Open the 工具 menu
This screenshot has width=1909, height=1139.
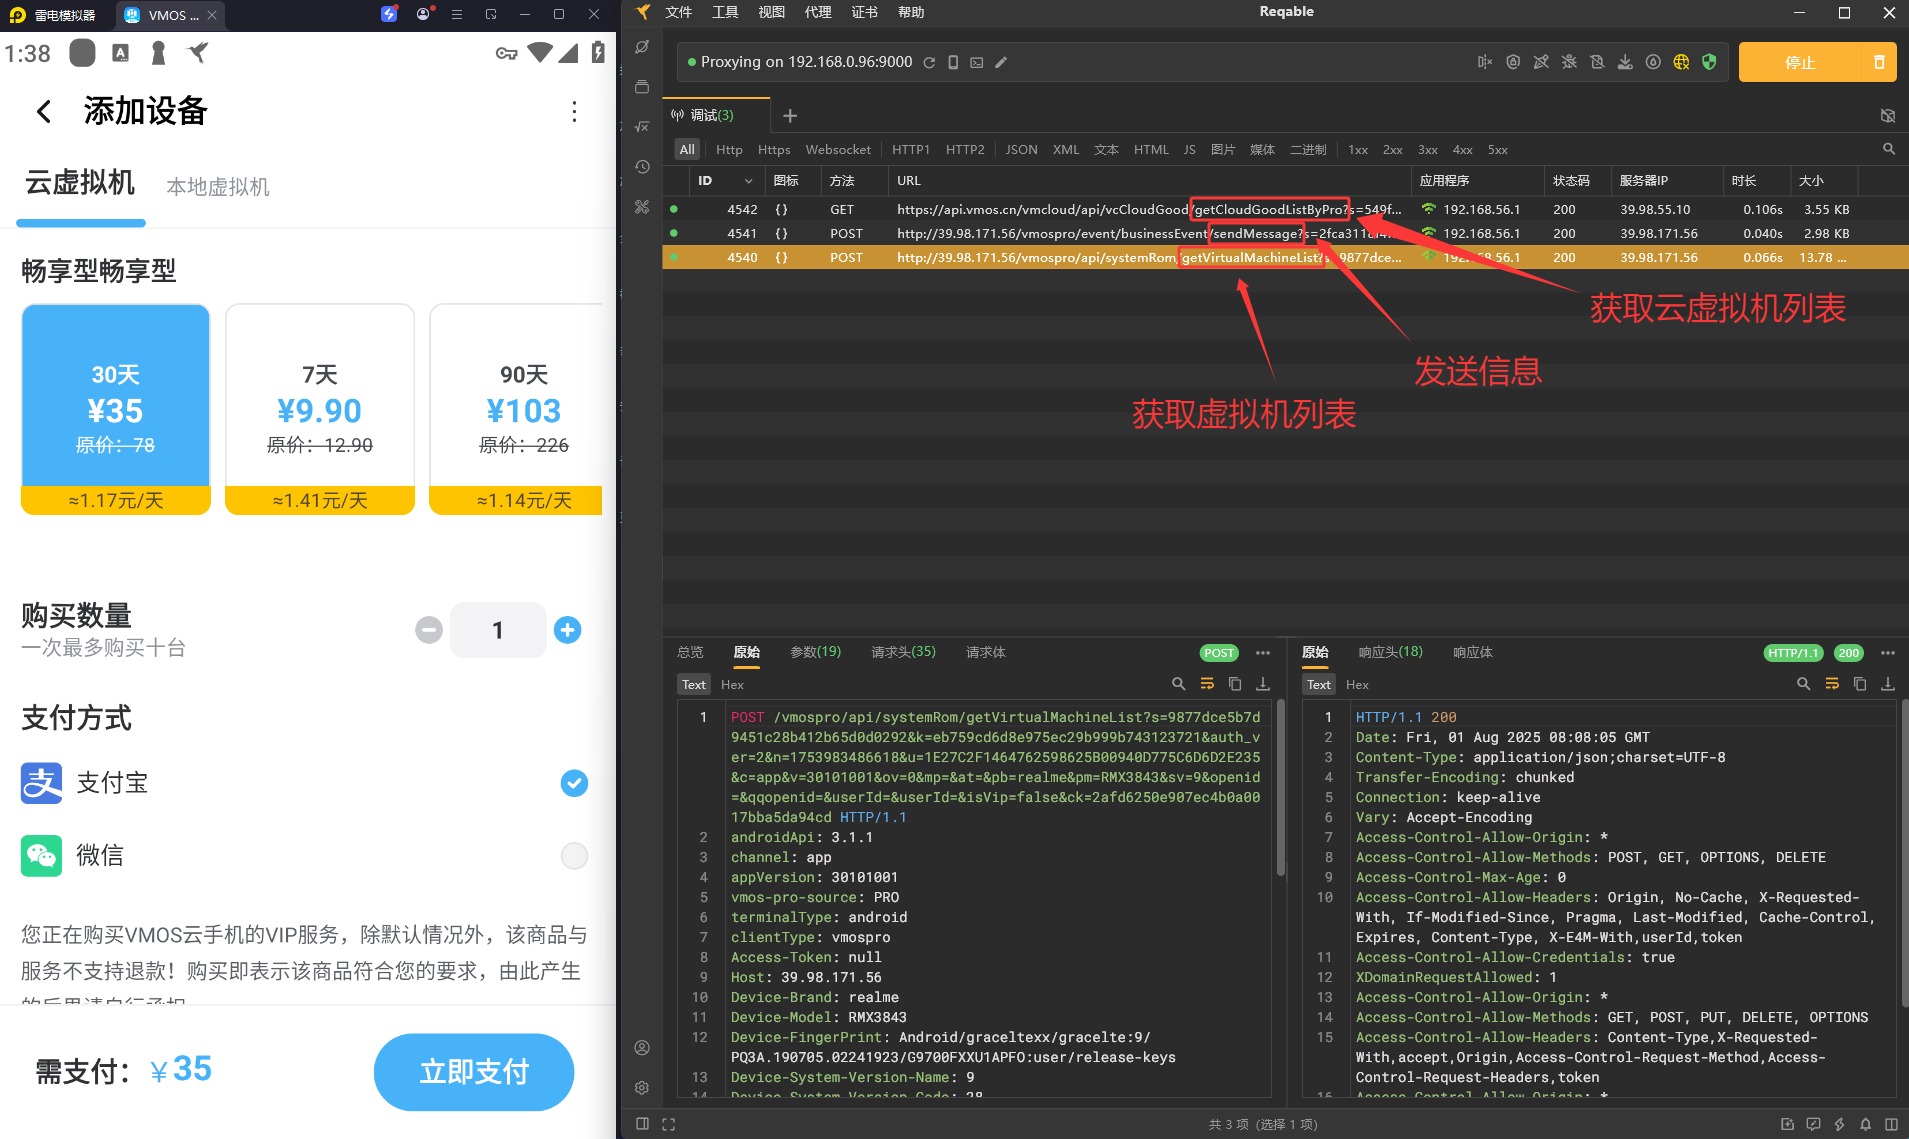(725, 12)
